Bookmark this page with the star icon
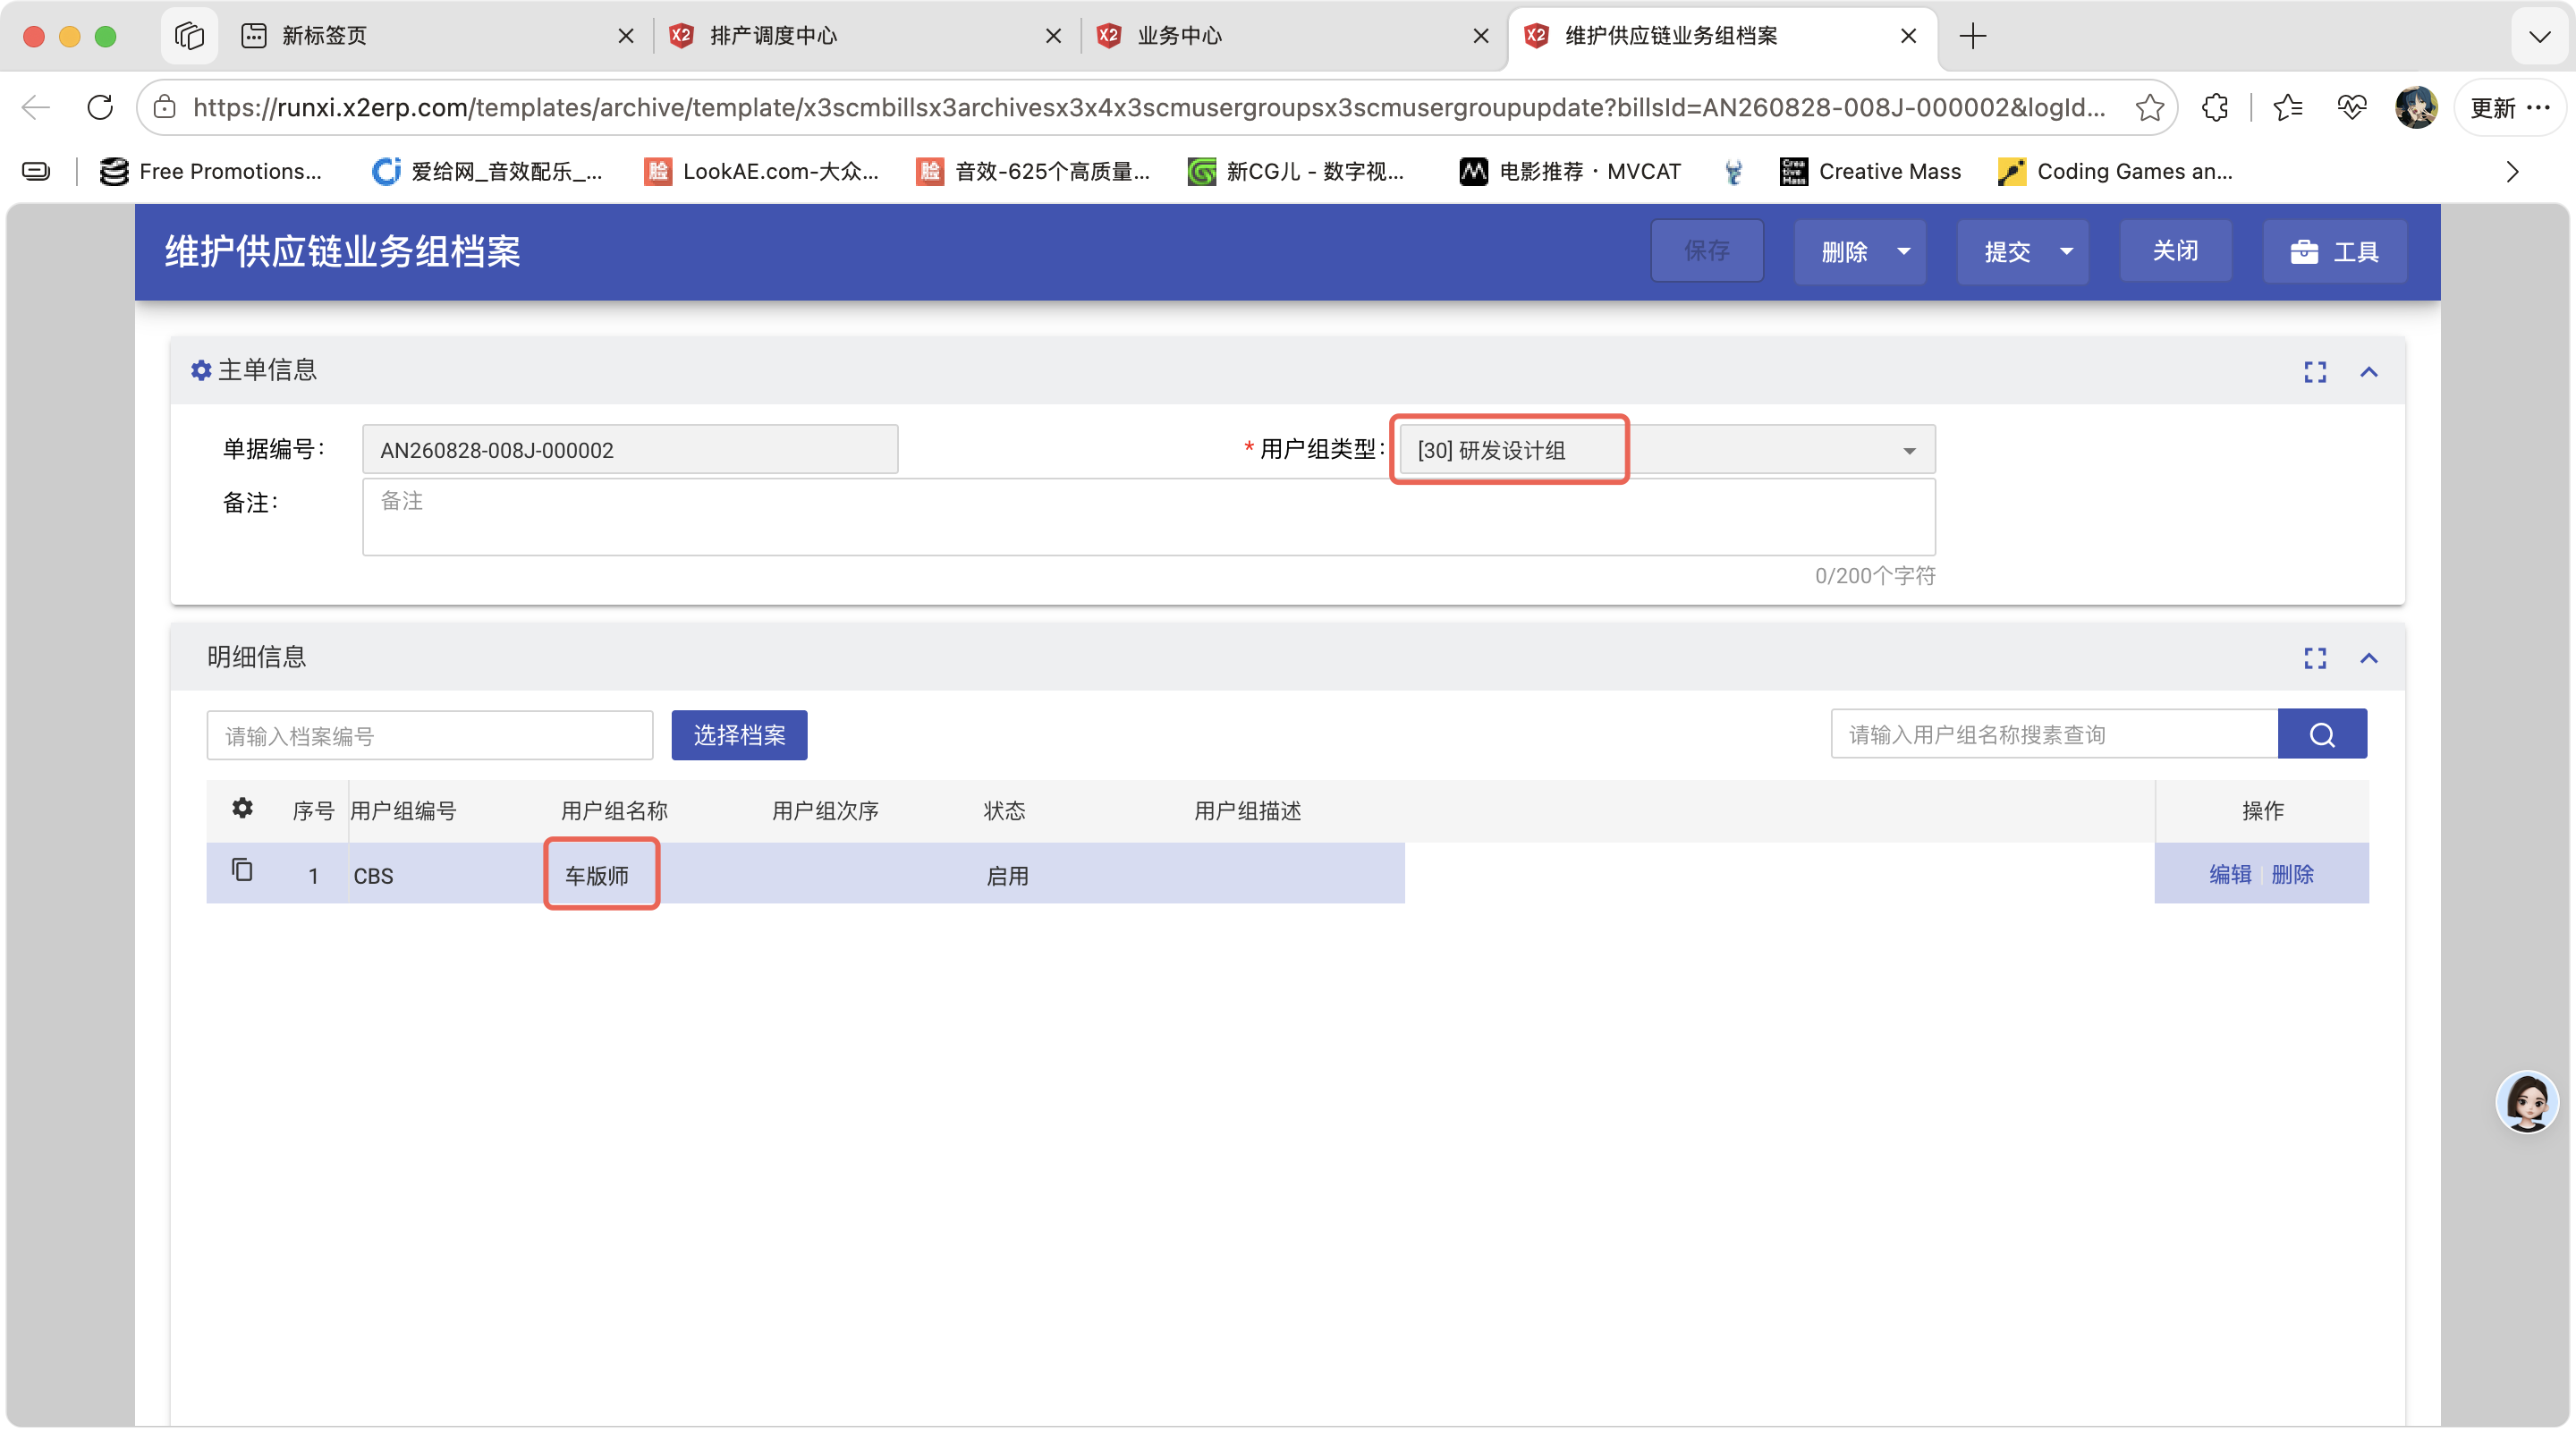This screenshot has height=1433, width=2576. coord(2149,107)
